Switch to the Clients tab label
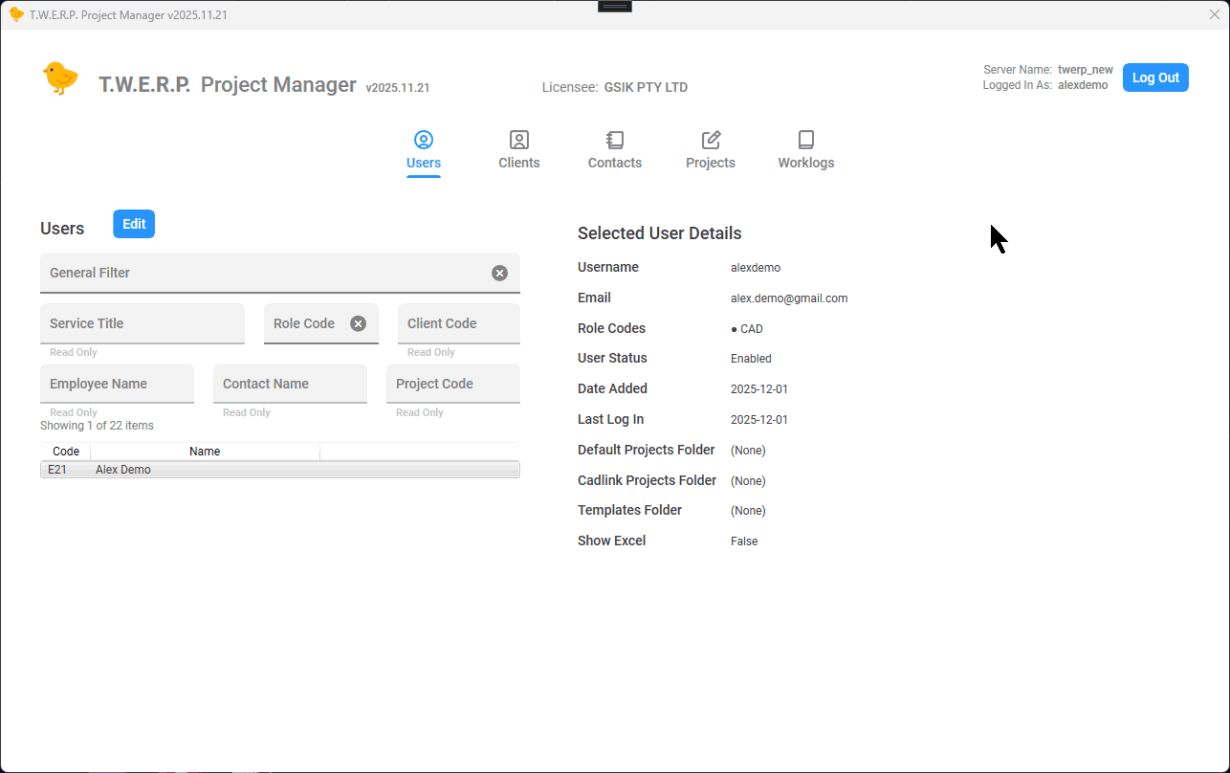 click(x=519, y=163)
